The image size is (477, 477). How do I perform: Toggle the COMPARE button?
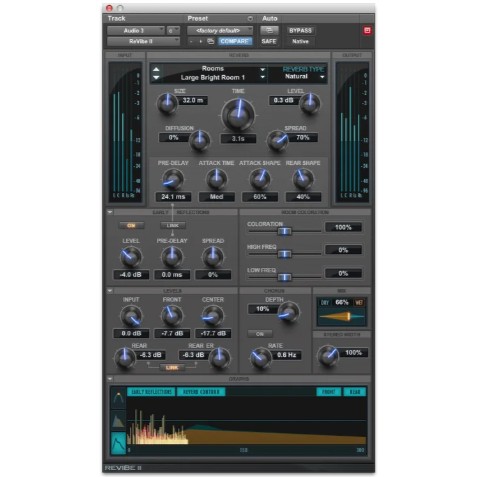(x=234, y=41)
